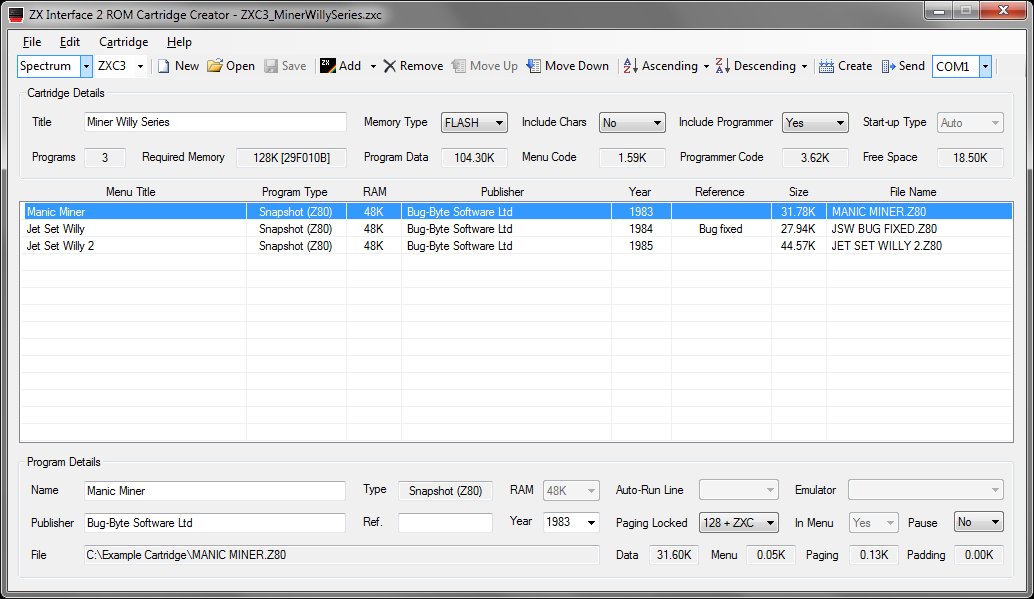Expand the Ascending sort options arrow
Screen dimensions: 1034x599
pyautogui.click(x=706, y=67)
